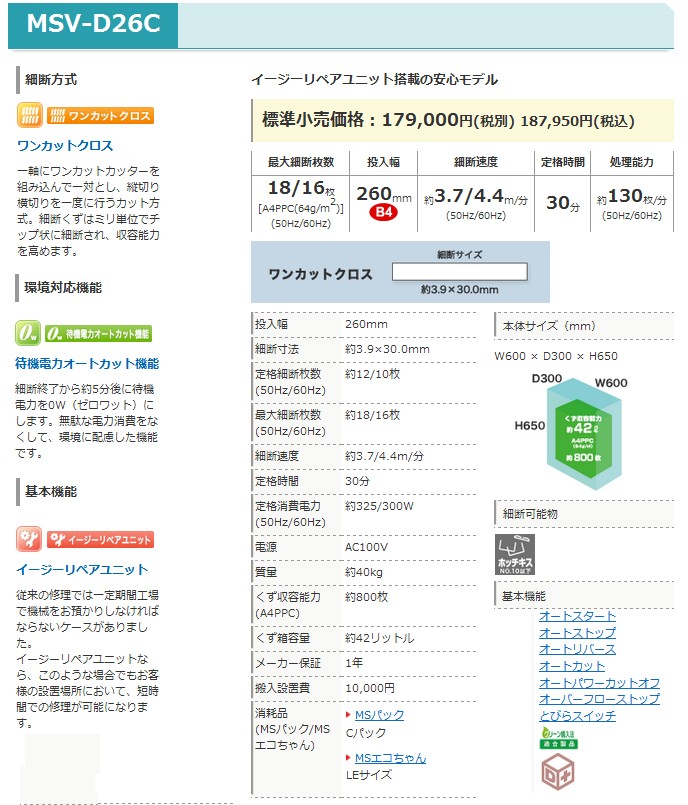Click the AC100V power source value
The height and width of the screenshot is (805, 688).
point(366,547)
